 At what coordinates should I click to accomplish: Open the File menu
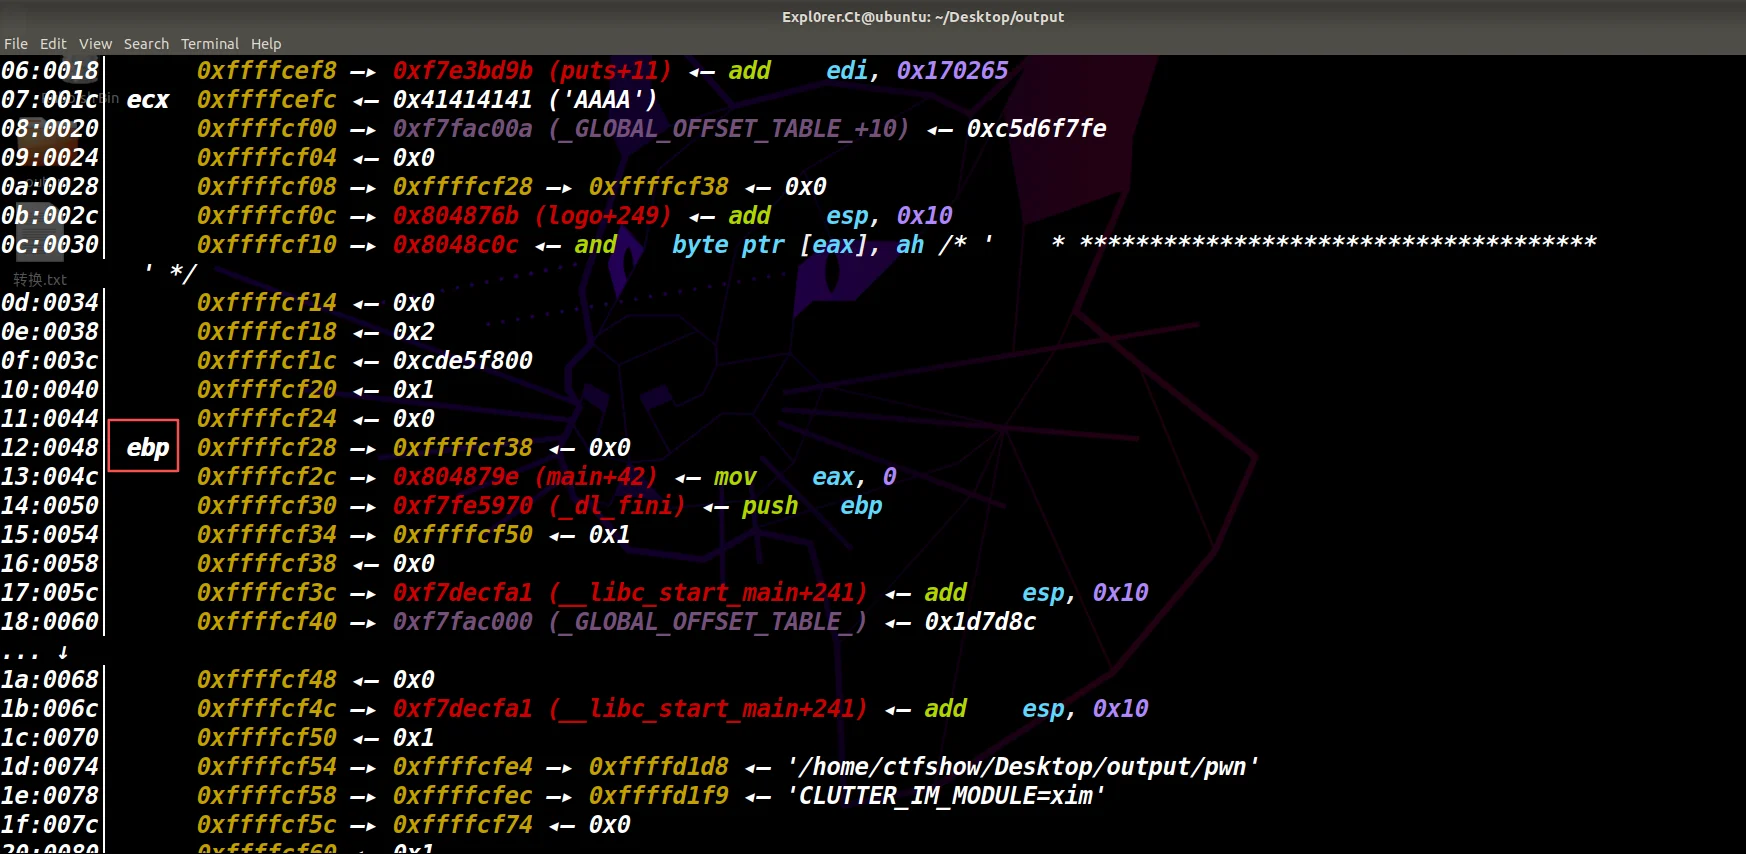click(x=16, y=44)
